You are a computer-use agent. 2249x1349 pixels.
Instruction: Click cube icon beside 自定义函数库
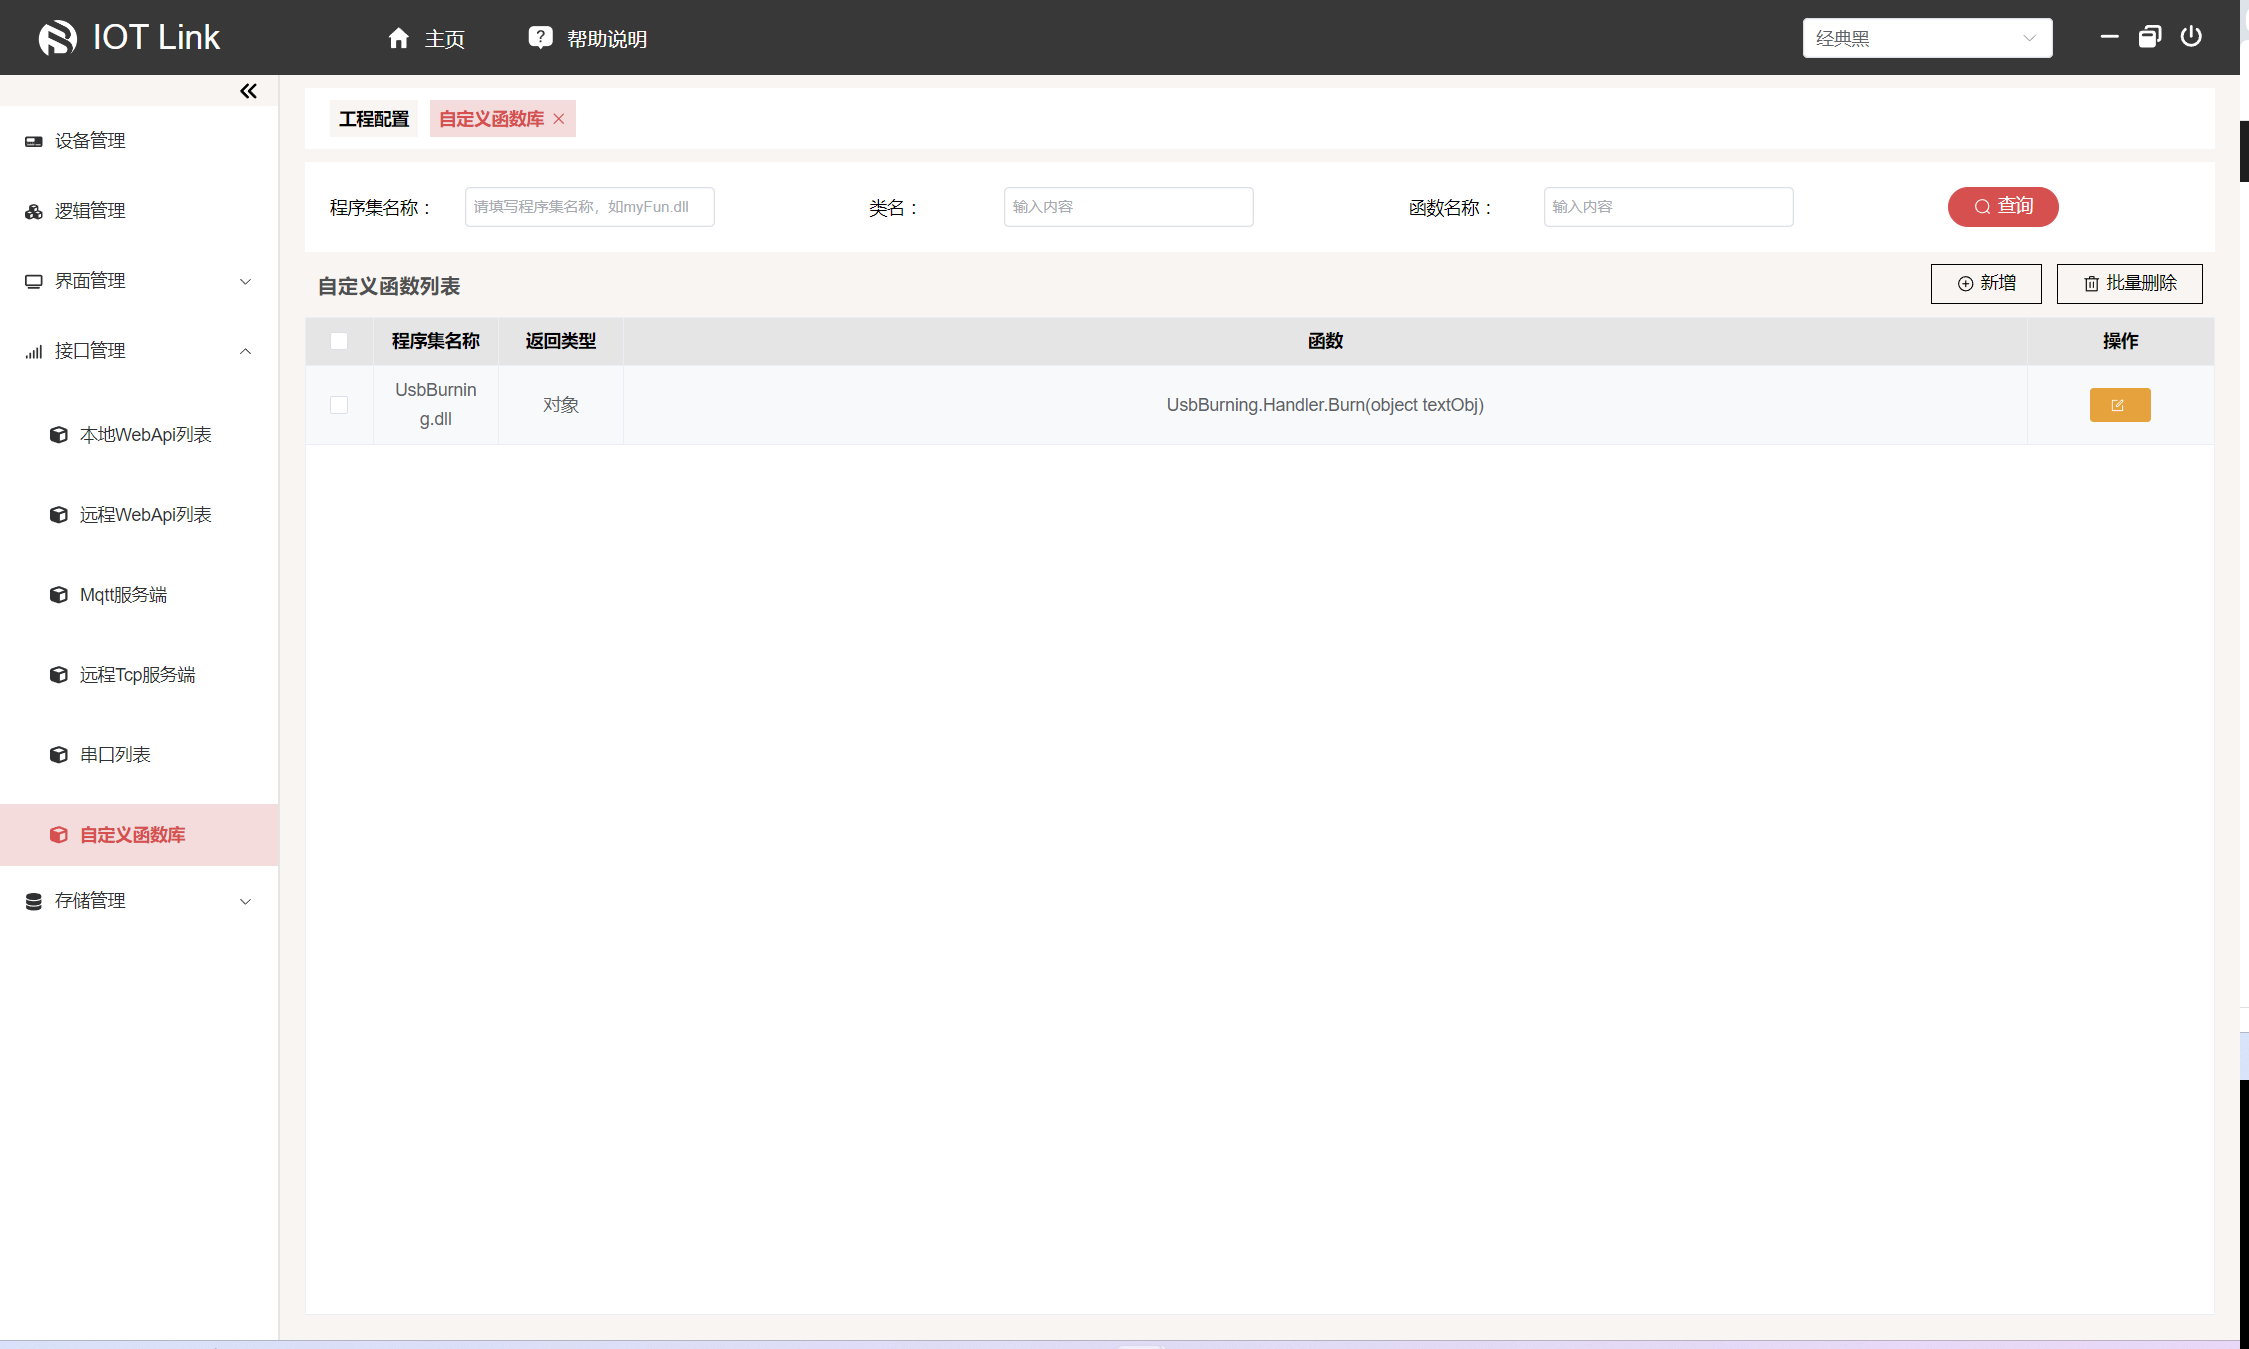pos(59,835)
